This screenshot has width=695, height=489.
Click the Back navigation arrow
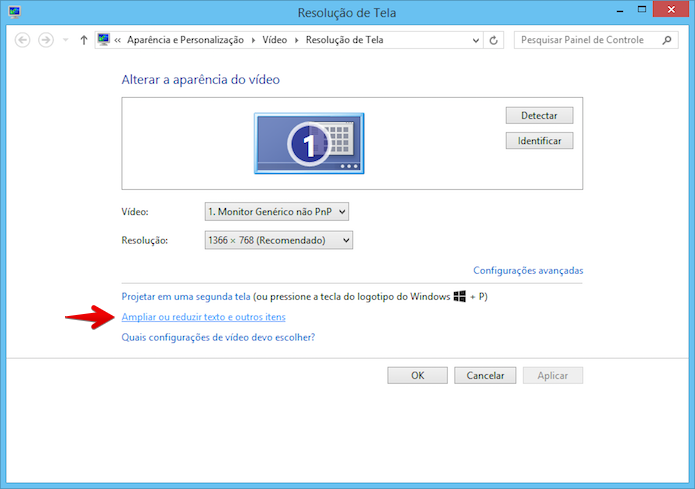[x=23, y=40]
